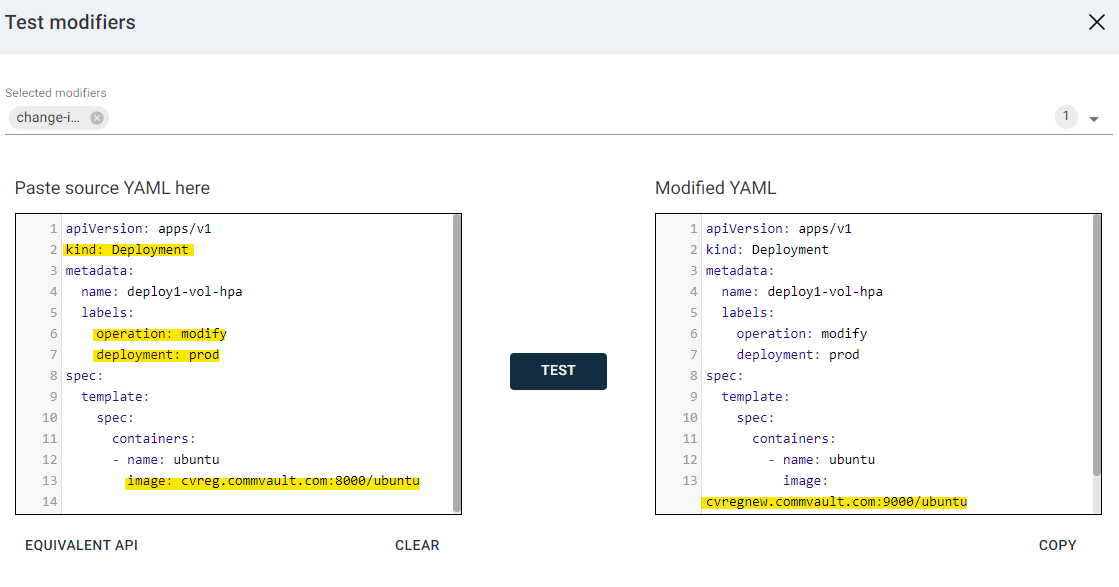
Task: Click line number 13 in modified YAML
Action: coord(690,481)
